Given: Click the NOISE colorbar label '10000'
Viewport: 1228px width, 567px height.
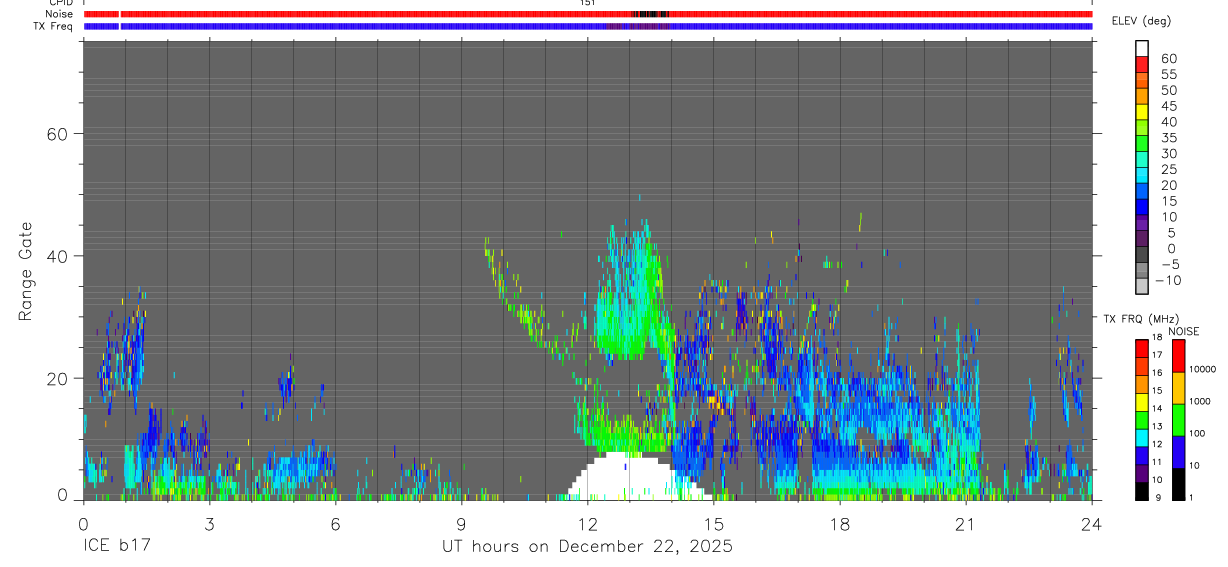Looking at the screenshot, I should 1201,370.
